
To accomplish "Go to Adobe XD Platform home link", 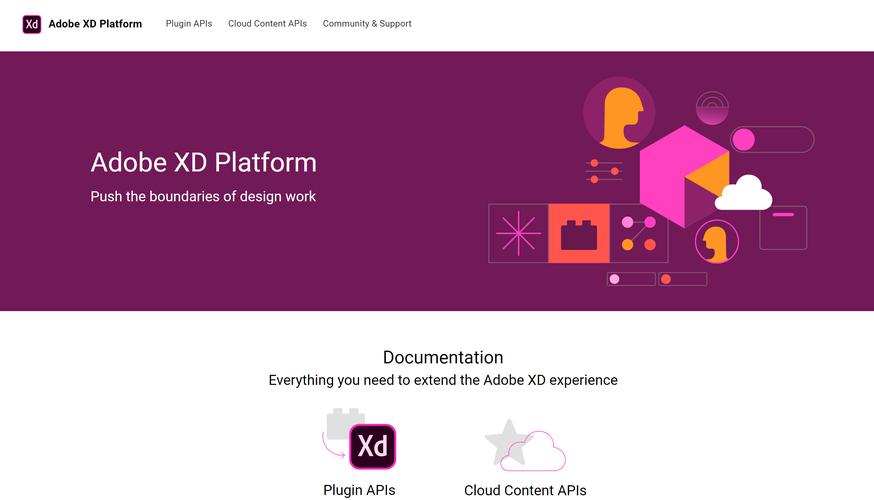I will 95,24.
